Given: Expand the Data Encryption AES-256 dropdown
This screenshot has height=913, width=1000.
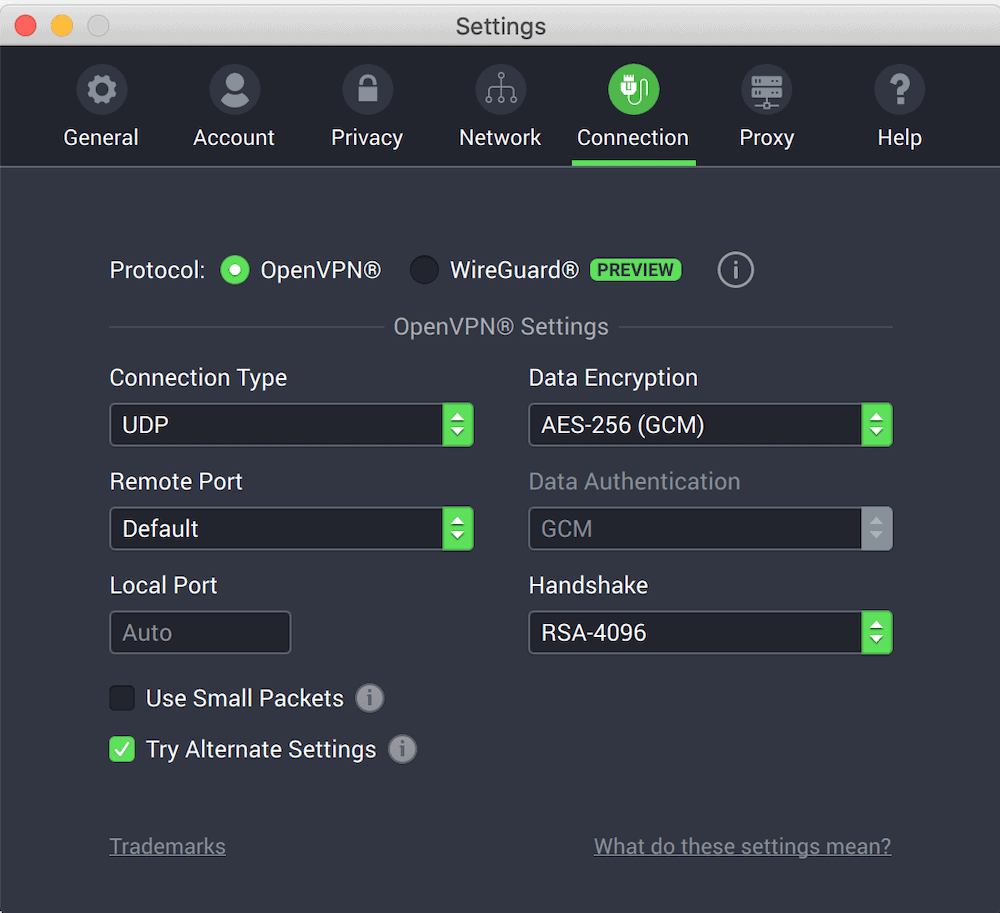Looking at the screenshot, I should pyautogui.click(x=710, y=425).
